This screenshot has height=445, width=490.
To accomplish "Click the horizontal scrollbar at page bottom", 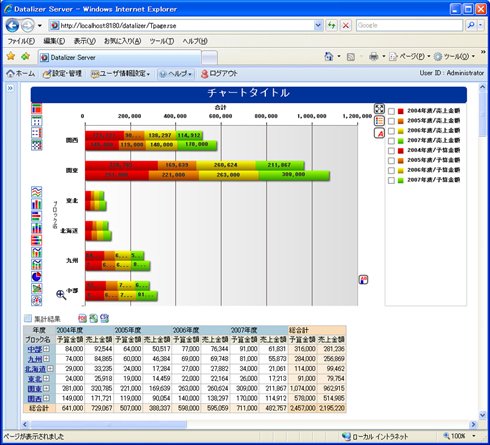I will point(249,424).
